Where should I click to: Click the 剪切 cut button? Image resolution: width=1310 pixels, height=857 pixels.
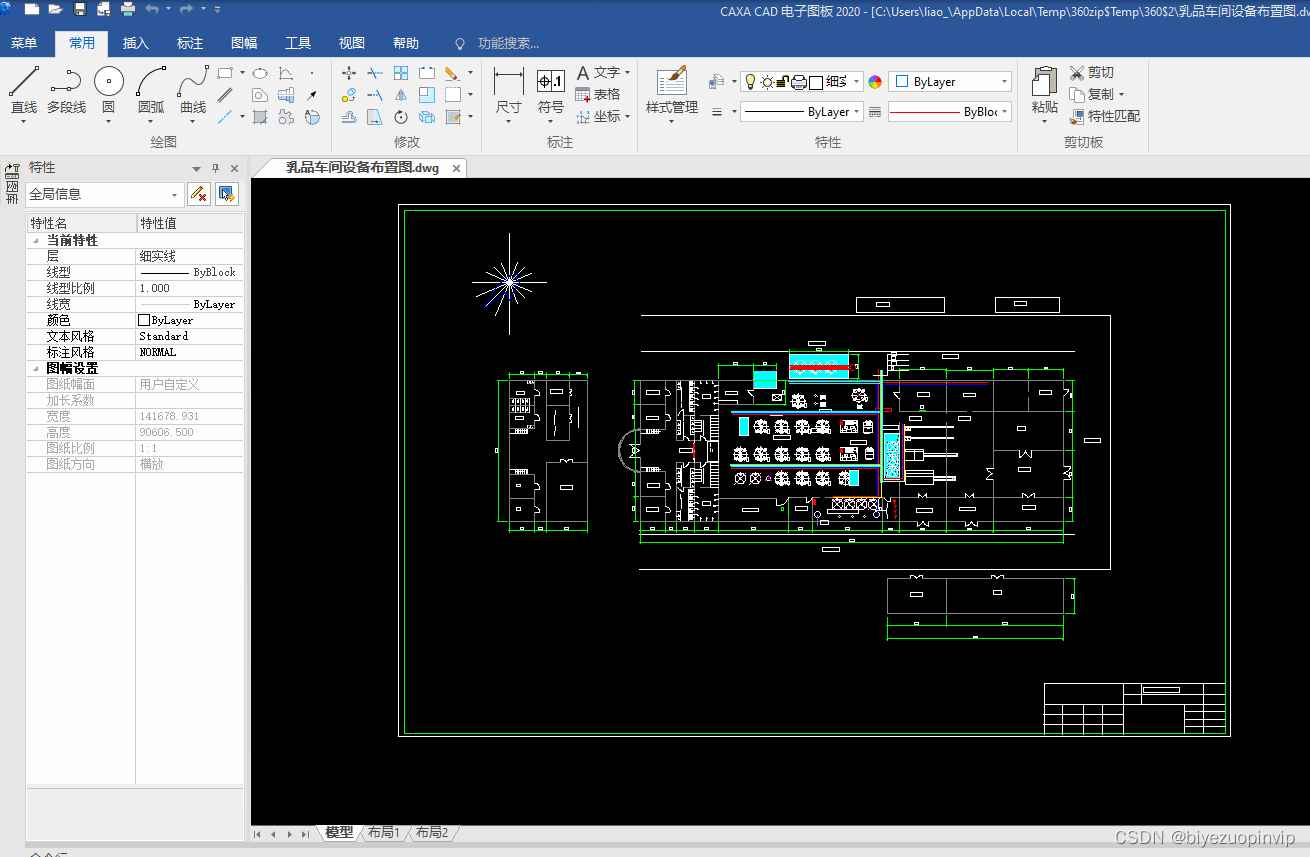click(1091, 73)
